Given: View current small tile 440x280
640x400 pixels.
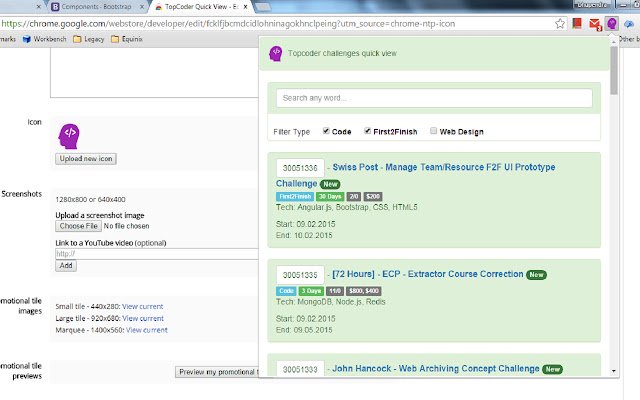Looking at the screenshot, I should tap(142, 307).
